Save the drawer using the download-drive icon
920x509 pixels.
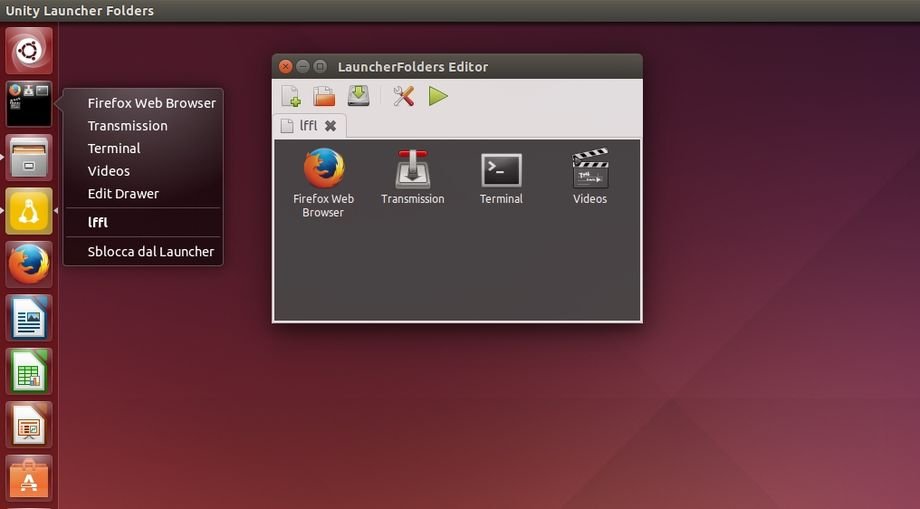pos(358,96)
